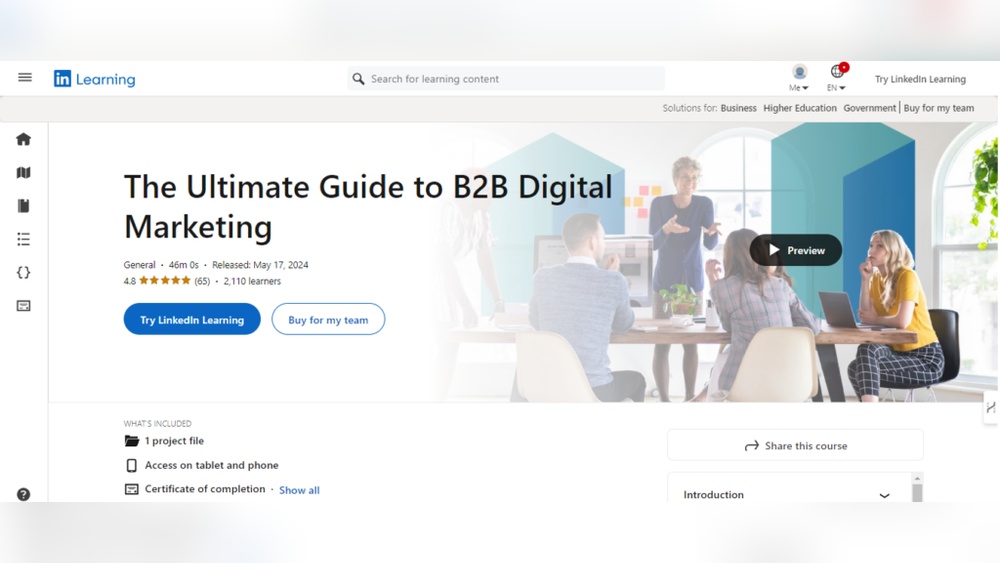Viewport: 1000px width, 563px height.
Task: Click the contents panel scrollbar thumb
Action: coord(917,492)
